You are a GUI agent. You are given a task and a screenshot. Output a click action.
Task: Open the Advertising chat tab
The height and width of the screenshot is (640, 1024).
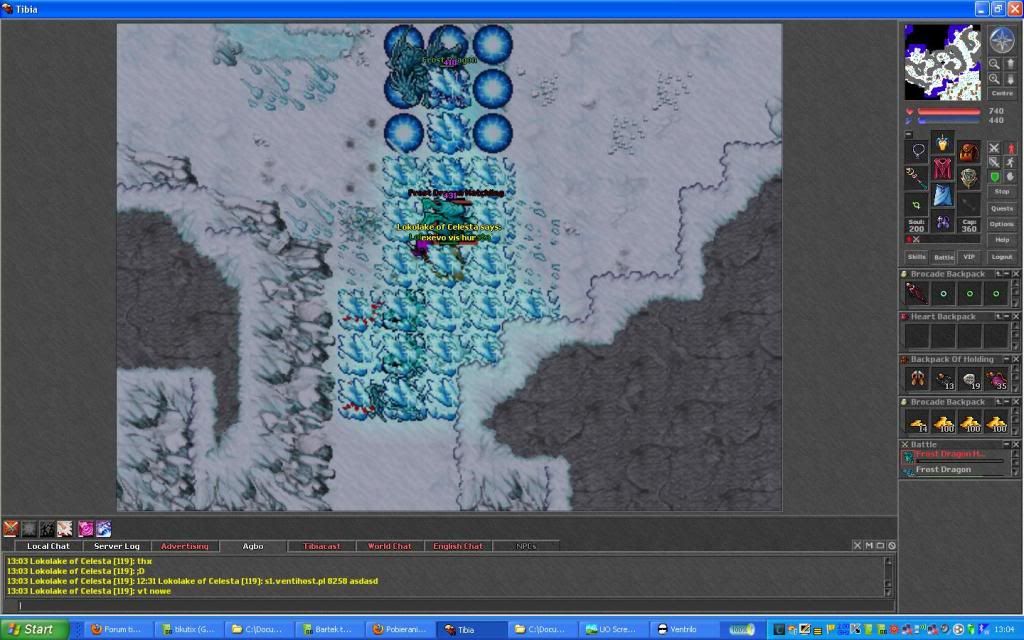click(185, 546)
